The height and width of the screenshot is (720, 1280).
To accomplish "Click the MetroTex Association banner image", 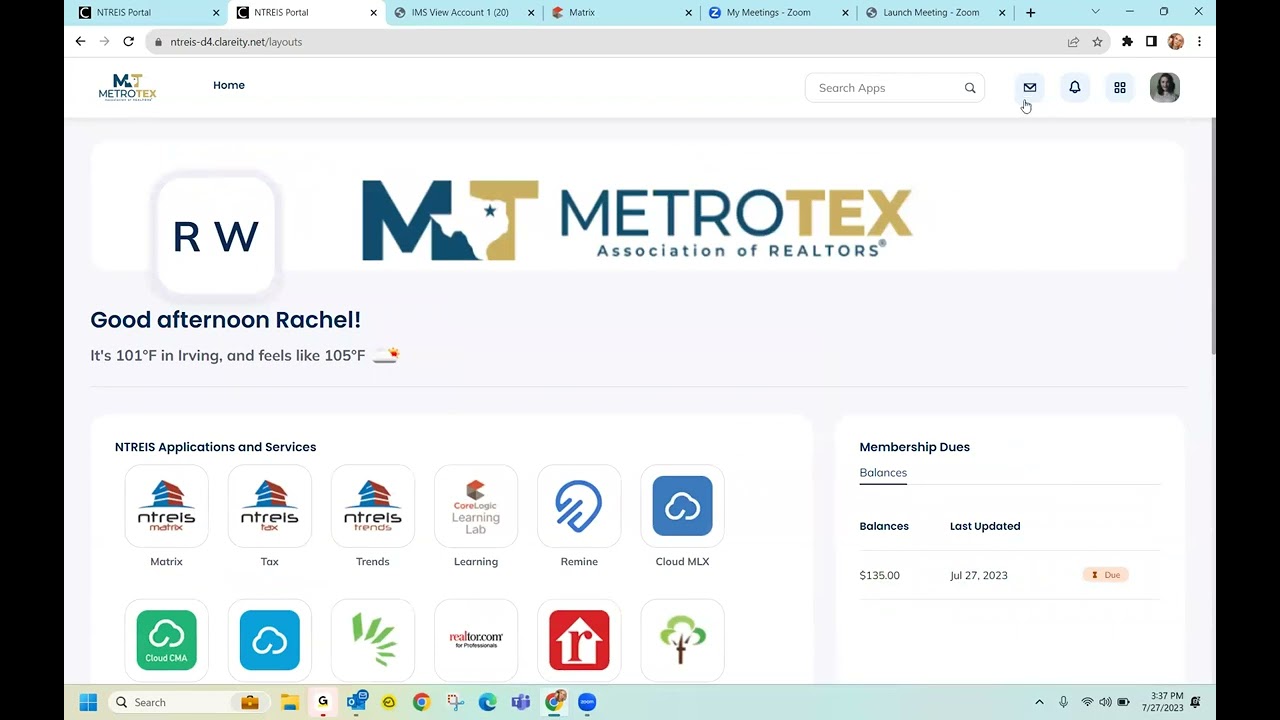I will (x=637, y=220).
